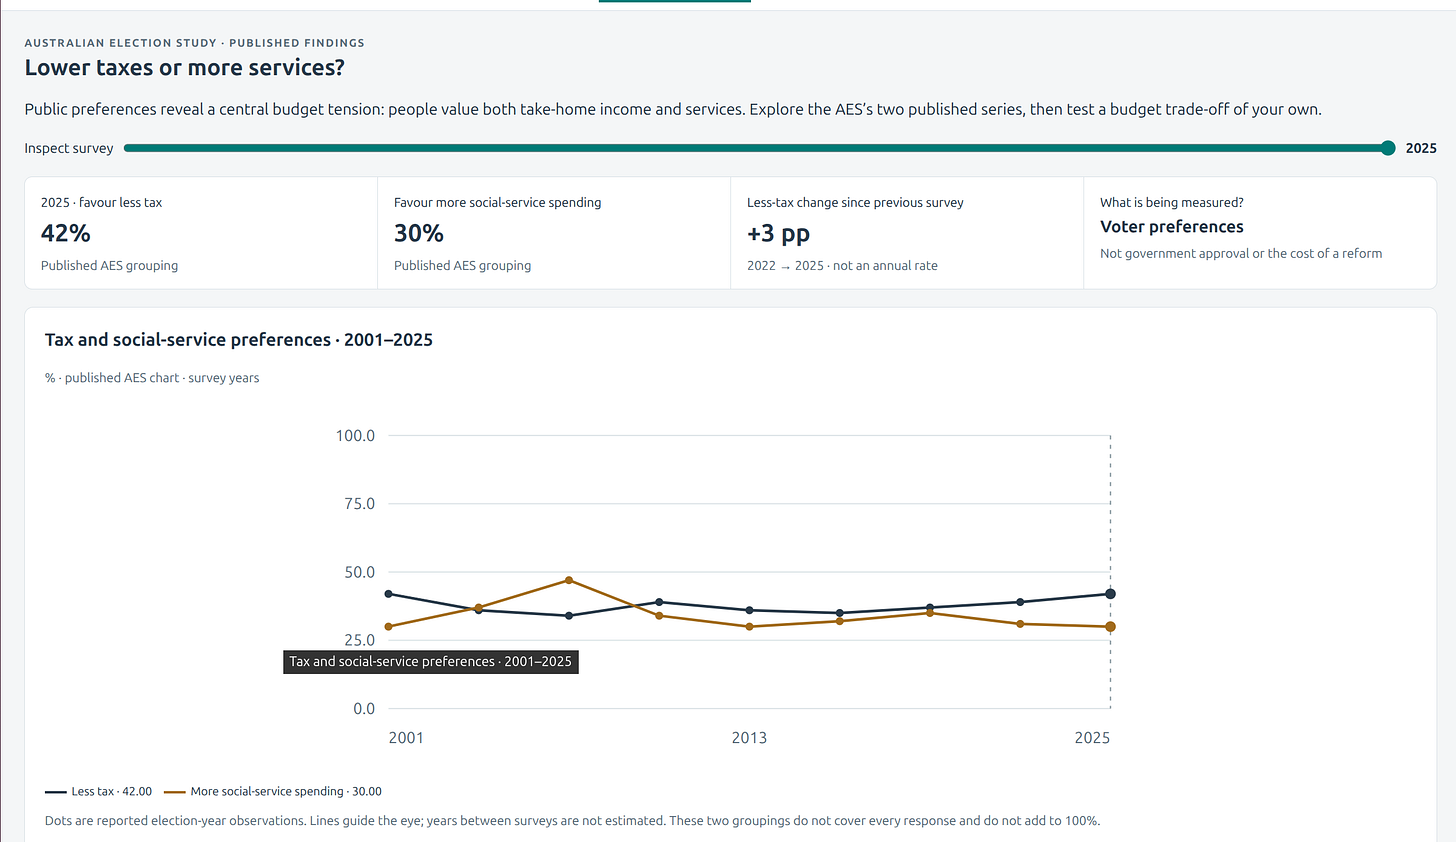Click the Inspect survey slider handle
Viewport: 1456px width, 842px height.
pos(1388,148)
